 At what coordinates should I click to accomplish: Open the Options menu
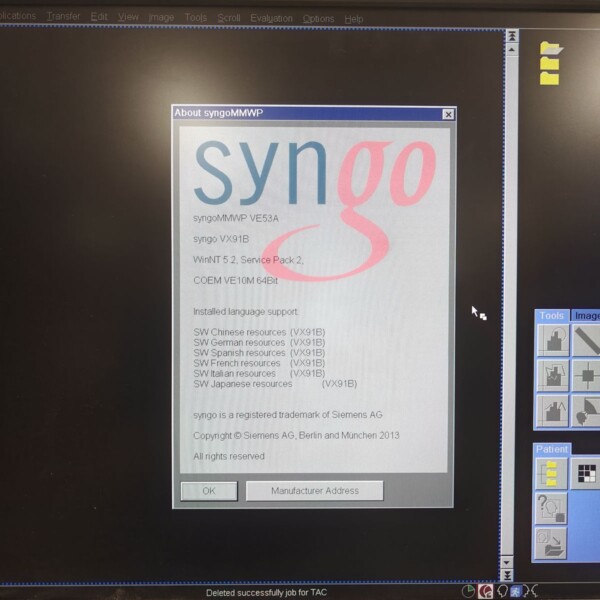[x=318, y=18]
